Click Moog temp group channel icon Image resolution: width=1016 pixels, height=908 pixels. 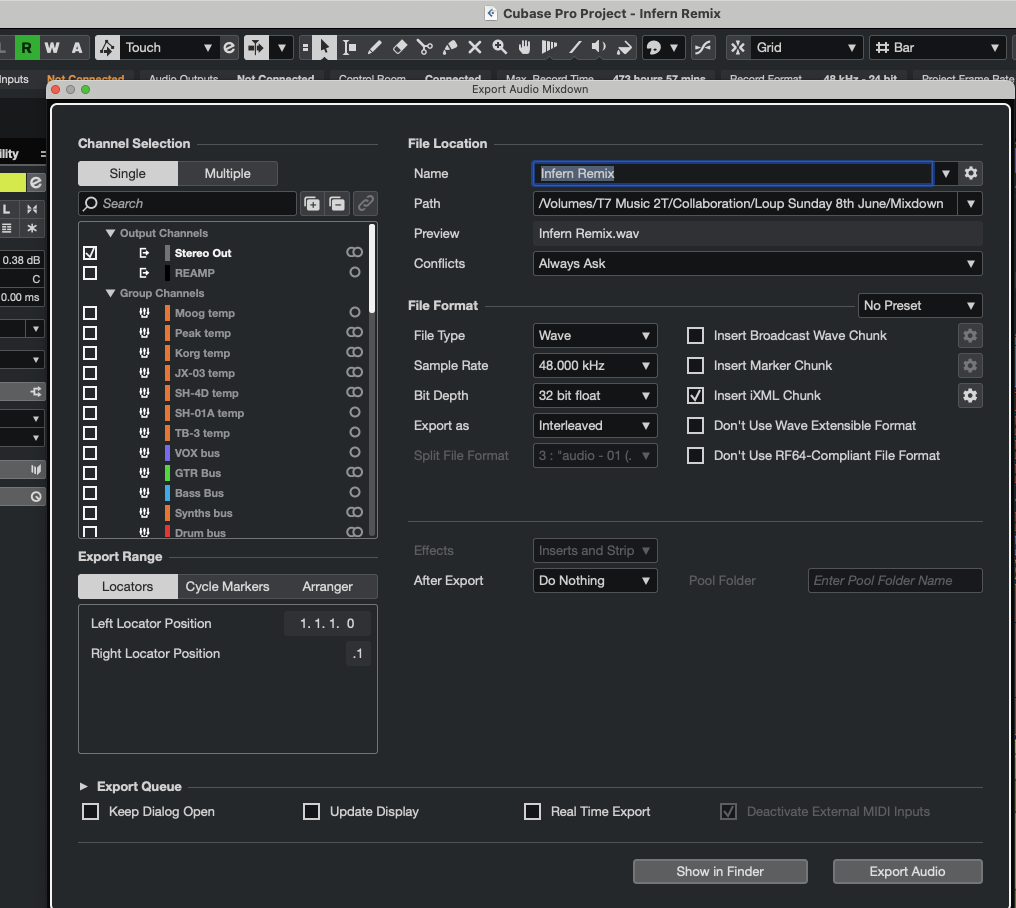144,313
